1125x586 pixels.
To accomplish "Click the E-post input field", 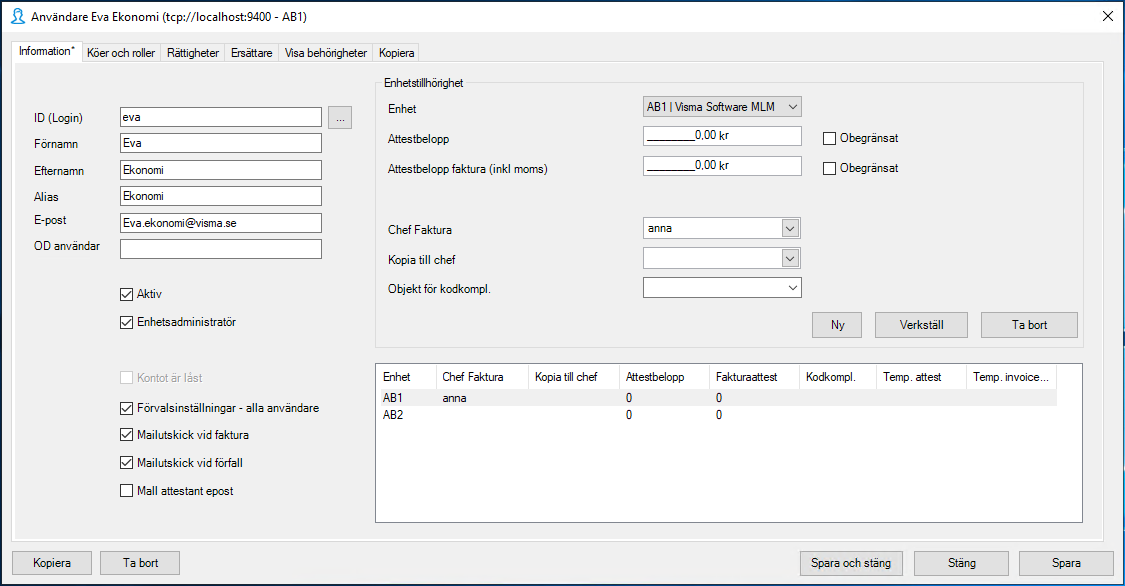I will click(x=220, y=220).
